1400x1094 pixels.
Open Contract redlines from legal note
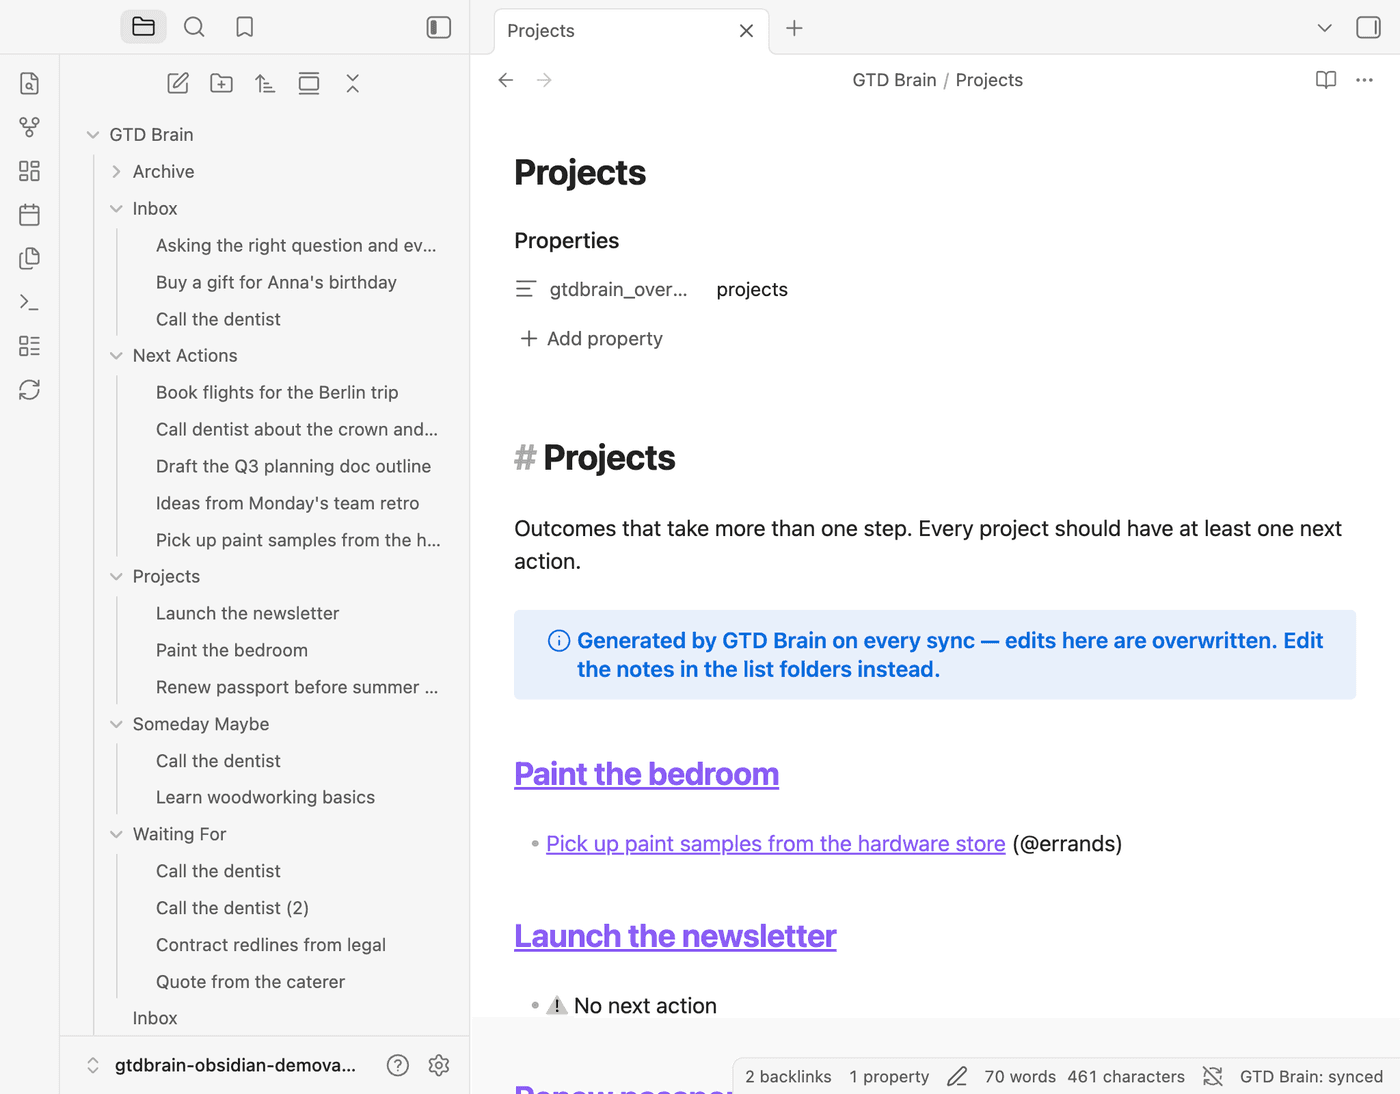270,945
